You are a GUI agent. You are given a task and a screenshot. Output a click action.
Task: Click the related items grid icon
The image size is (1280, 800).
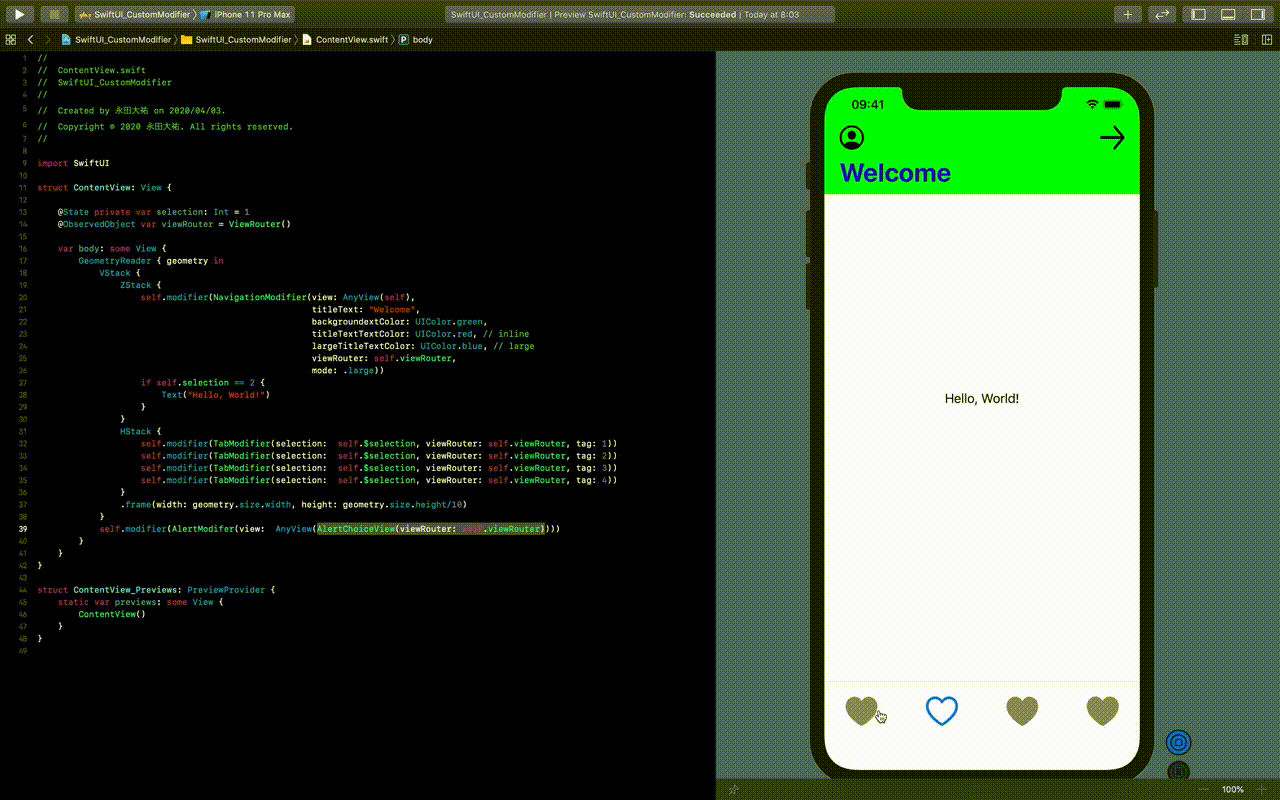[x=11, y=39]
